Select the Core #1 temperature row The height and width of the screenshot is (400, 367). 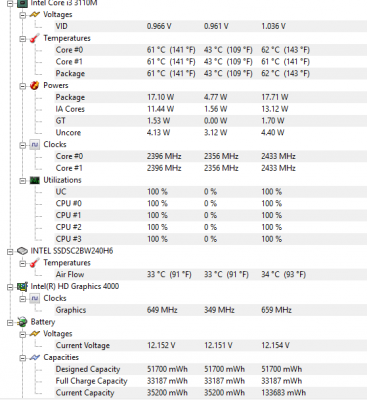[210, 62]
